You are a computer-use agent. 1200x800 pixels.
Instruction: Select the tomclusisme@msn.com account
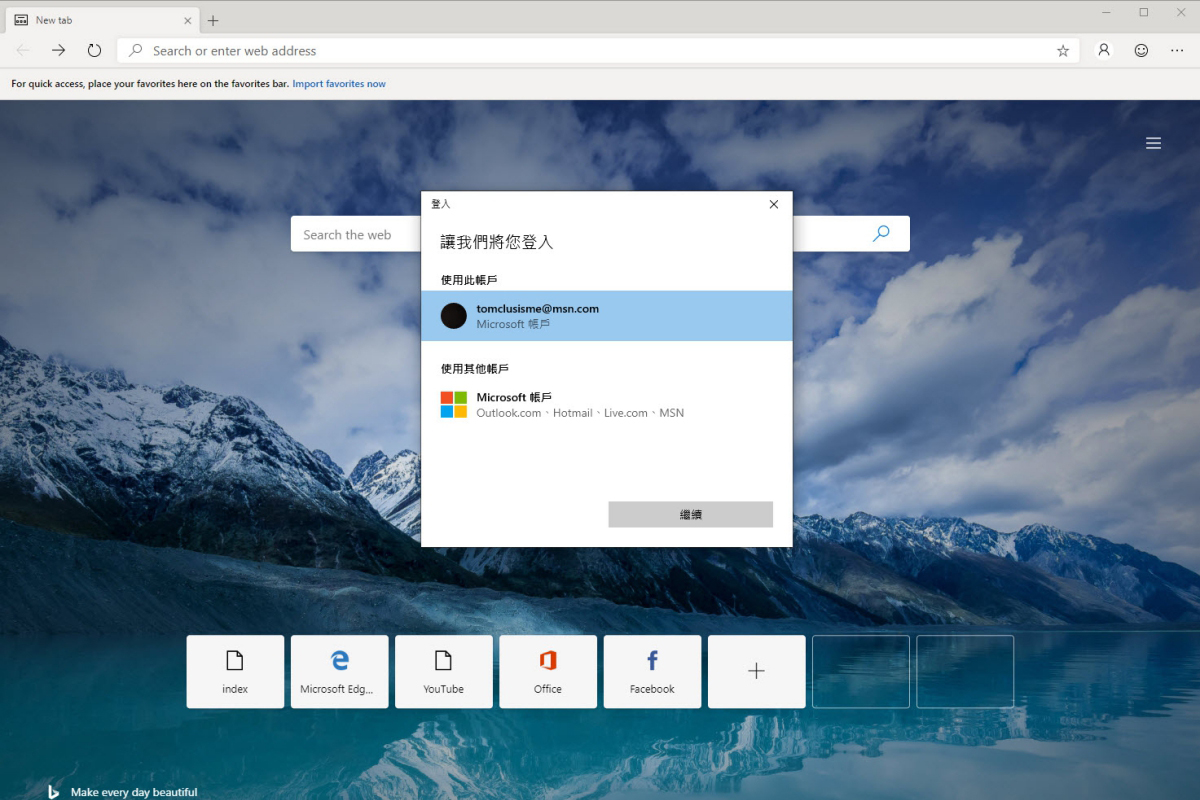[x=606, y=315]
